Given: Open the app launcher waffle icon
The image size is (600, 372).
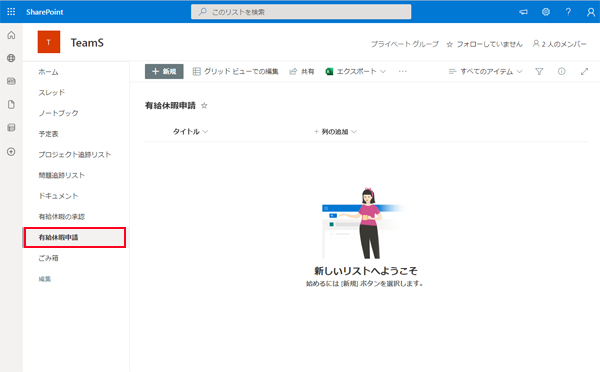Looking at the screenshot, I should [11, 12].
